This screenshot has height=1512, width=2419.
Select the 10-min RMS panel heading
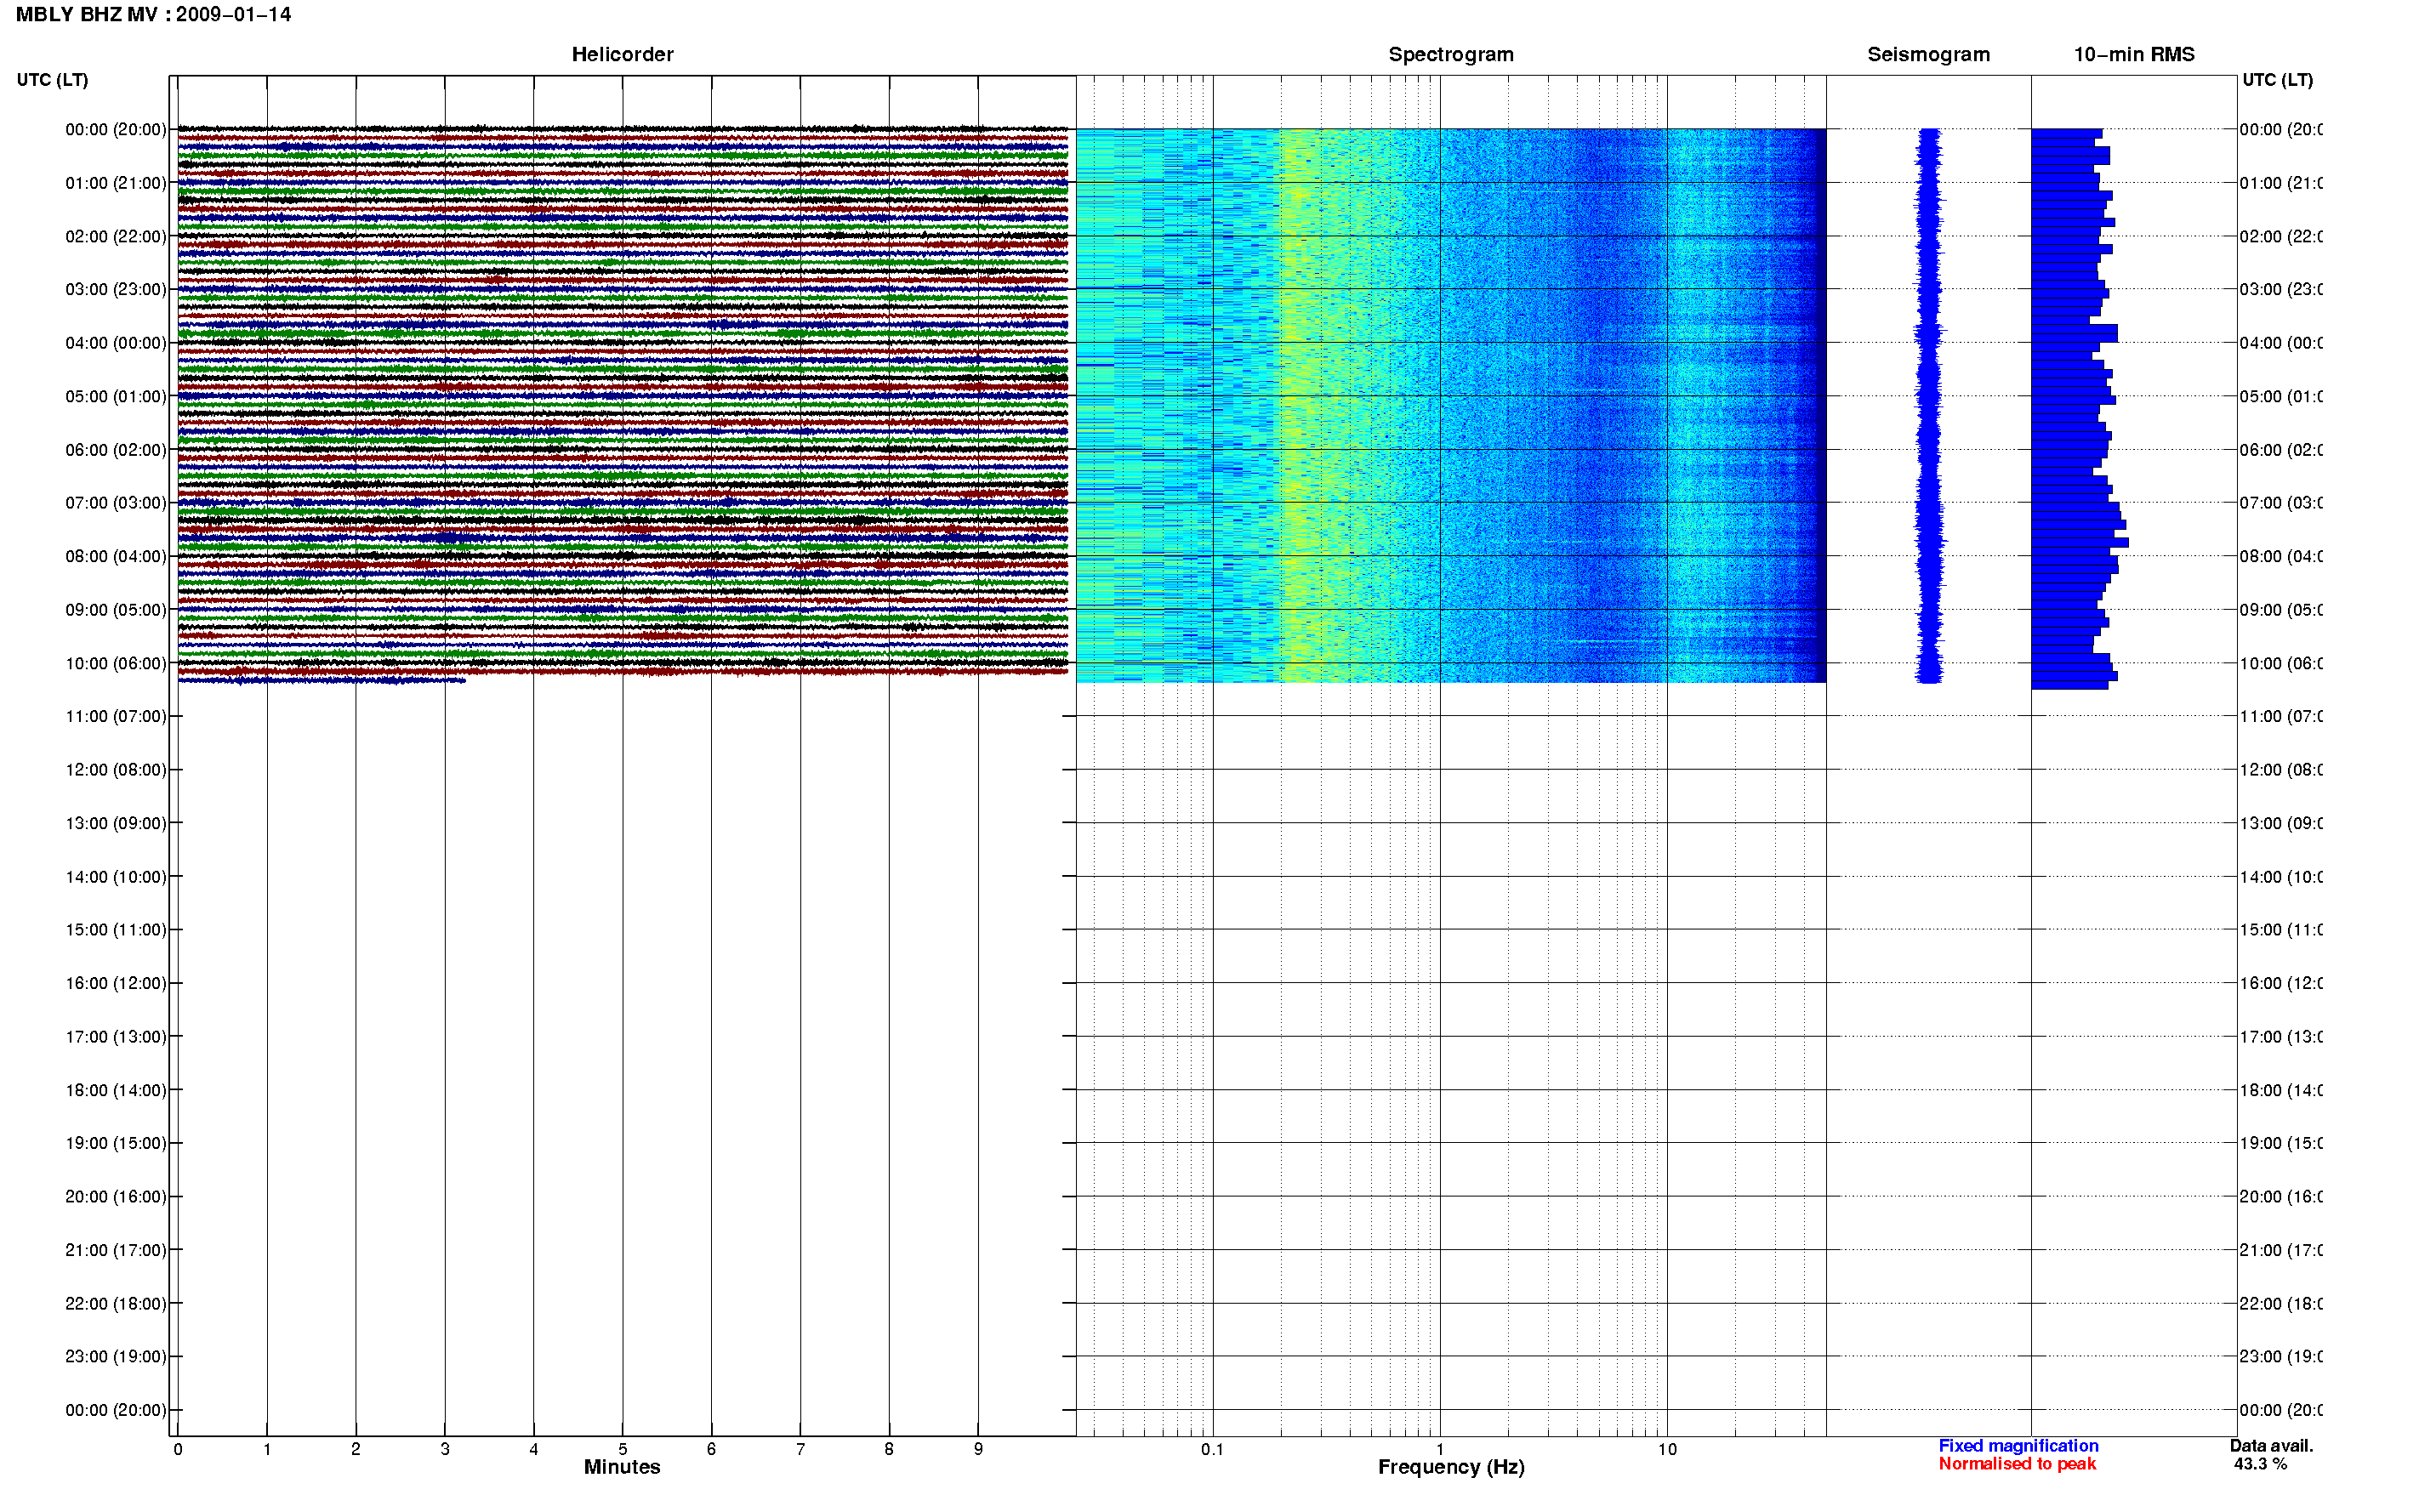tap(2133, 55)
